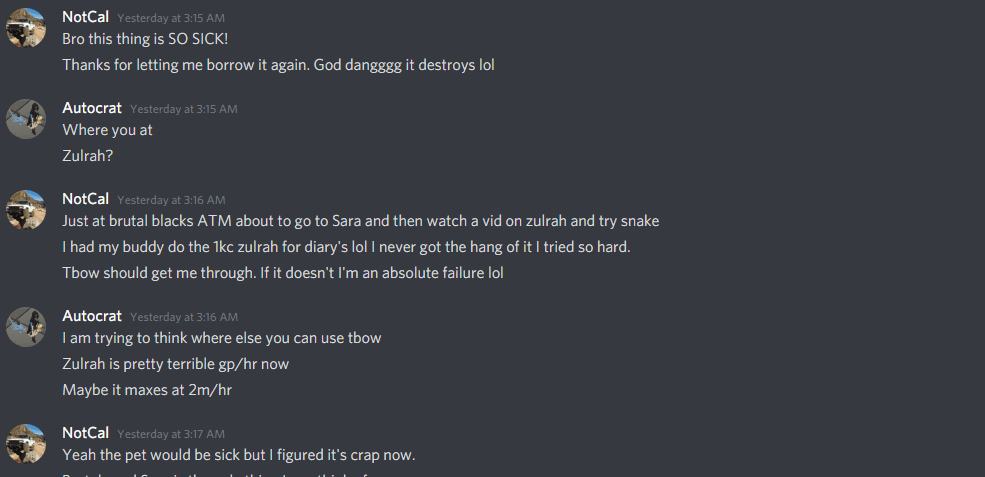
Task: Open NotCal's avatar on the first message
Action: click(x=26, y=28)
